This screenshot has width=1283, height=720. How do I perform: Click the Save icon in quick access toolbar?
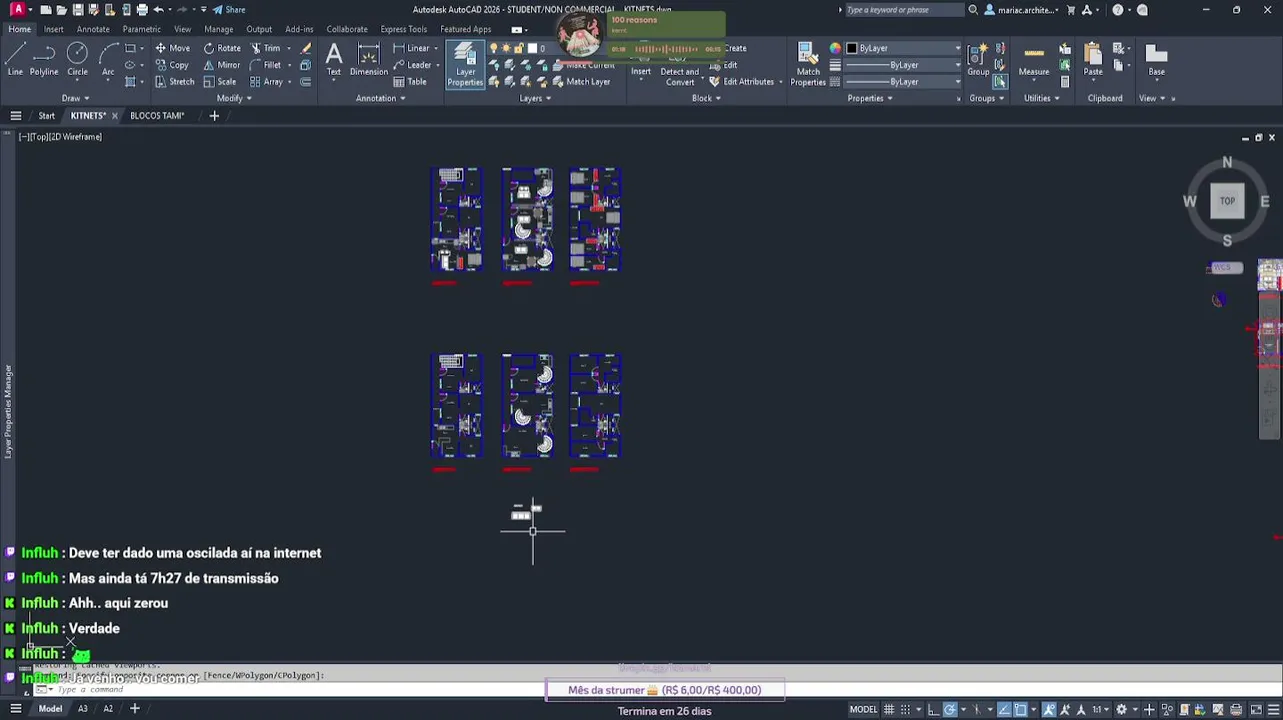[x=78, y=10]
